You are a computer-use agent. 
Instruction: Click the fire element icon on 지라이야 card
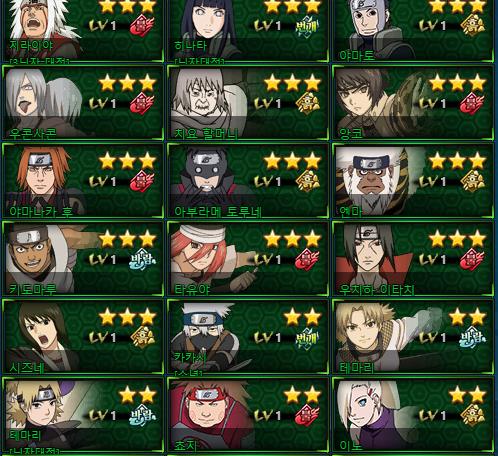click(x=142, y=26)
